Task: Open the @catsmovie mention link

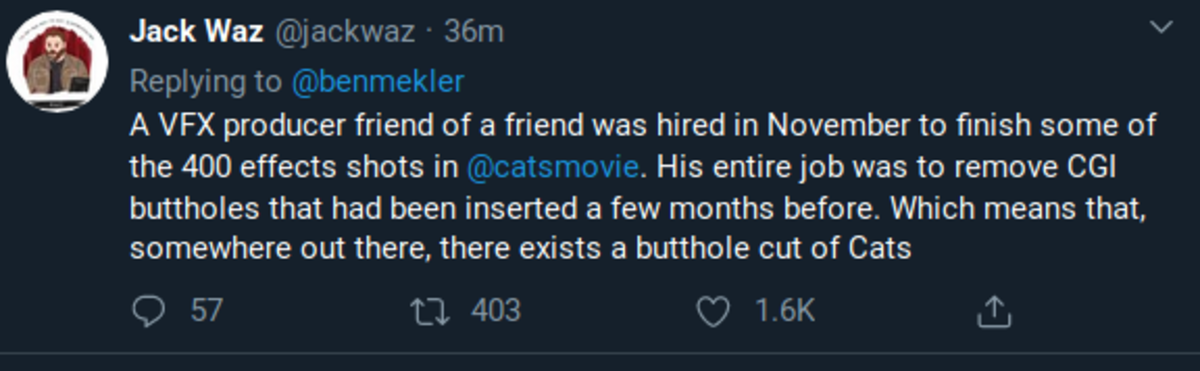Action: [x=552, y=165]
